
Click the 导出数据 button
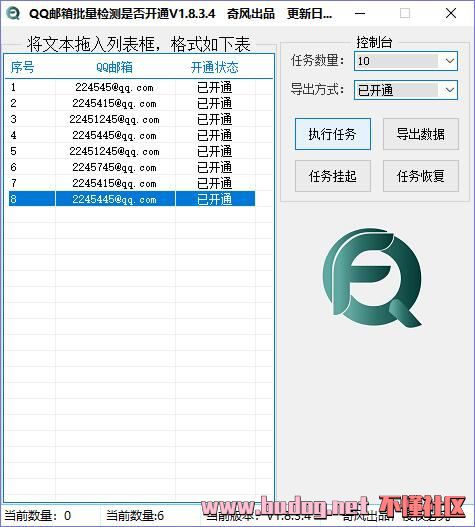point(421,134)
